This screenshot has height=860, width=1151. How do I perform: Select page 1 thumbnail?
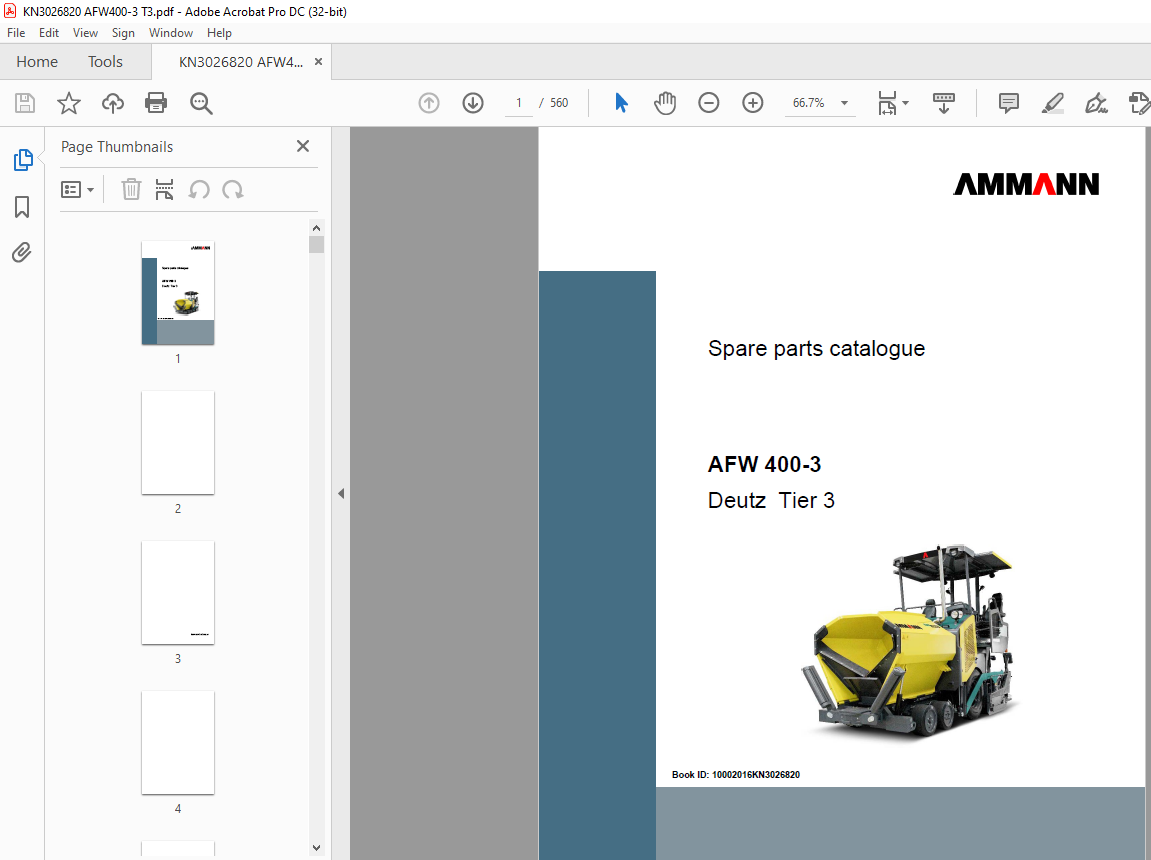click(178, 293)
